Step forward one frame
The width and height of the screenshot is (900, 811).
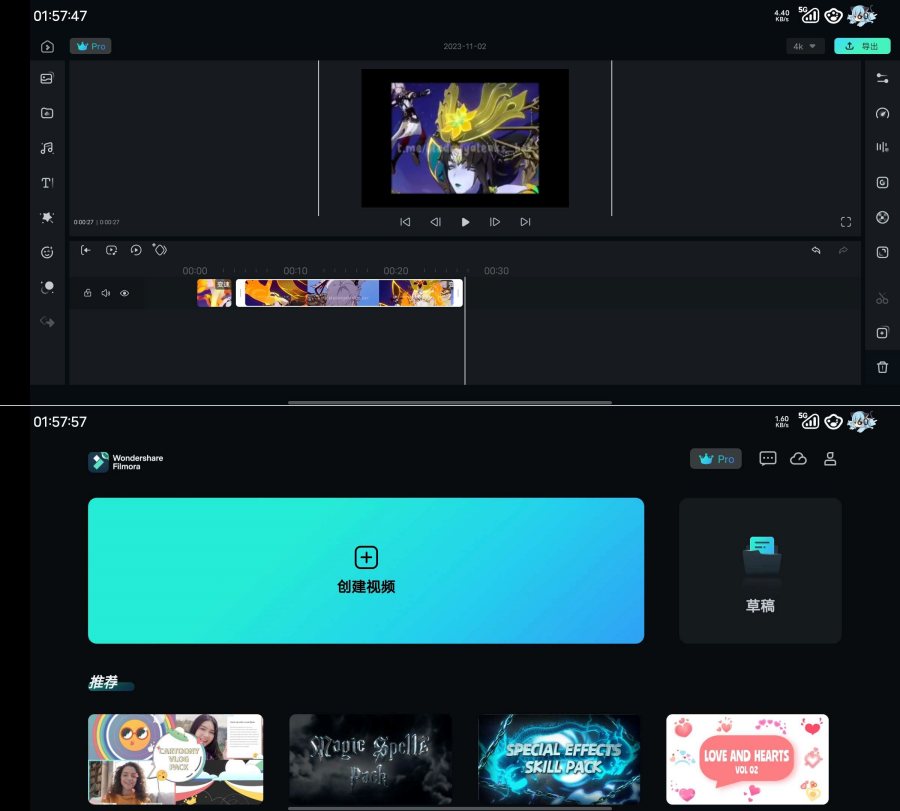(x=495, y=222)
